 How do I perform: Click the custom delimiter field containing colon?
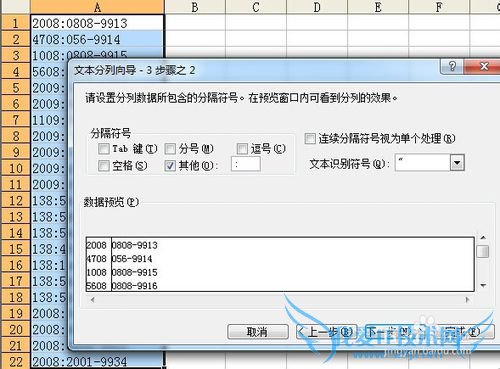coord(246,164)
